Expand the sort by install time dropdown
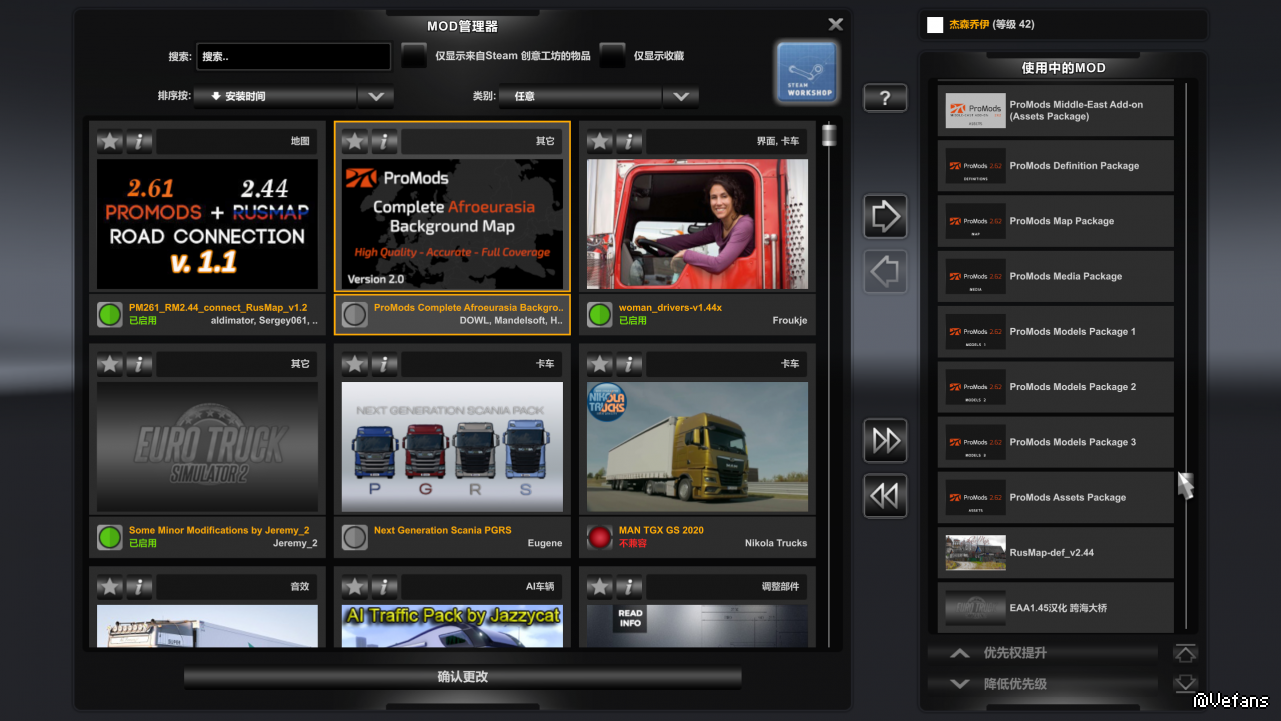The image size is (1281, 721). point(375,97)
